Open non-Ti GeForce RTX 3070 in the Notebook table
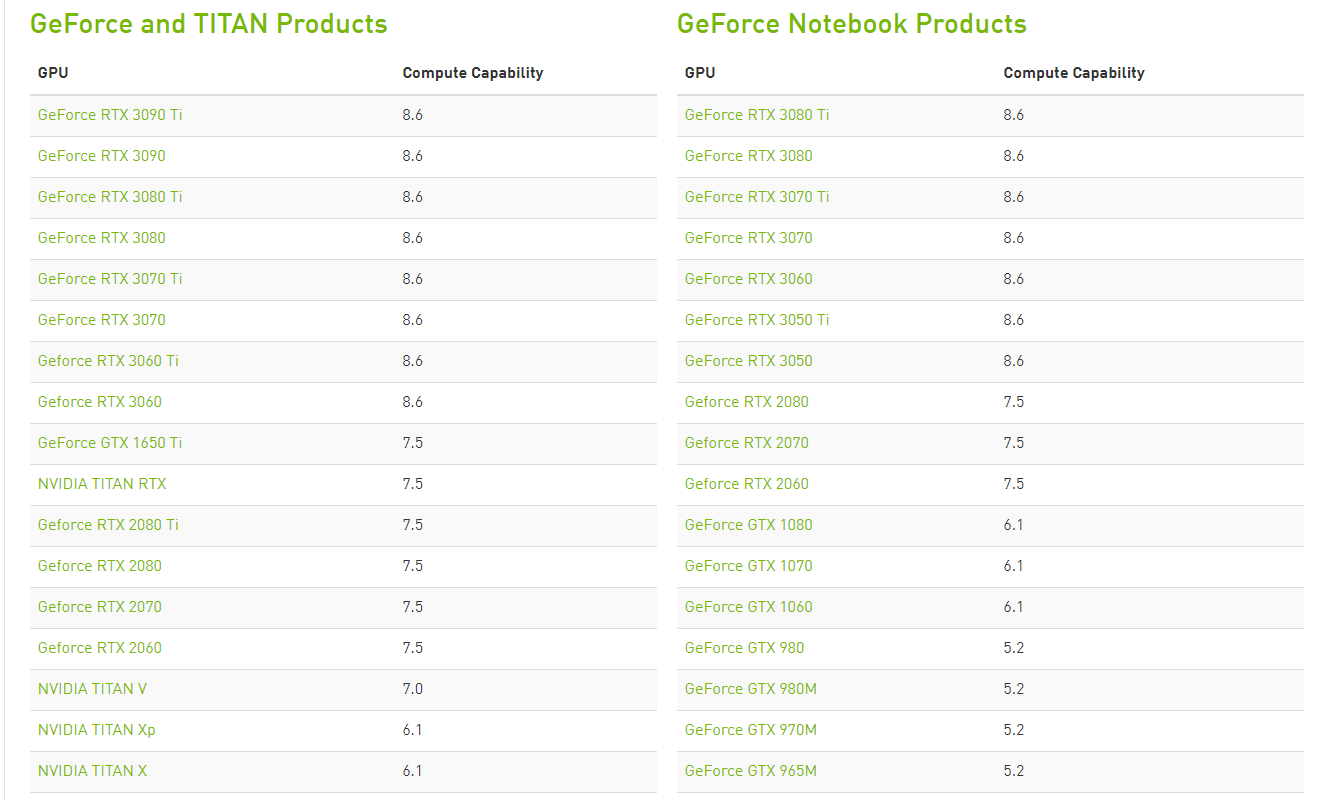Screen dimensions: 1329x800 coord(749,238)
